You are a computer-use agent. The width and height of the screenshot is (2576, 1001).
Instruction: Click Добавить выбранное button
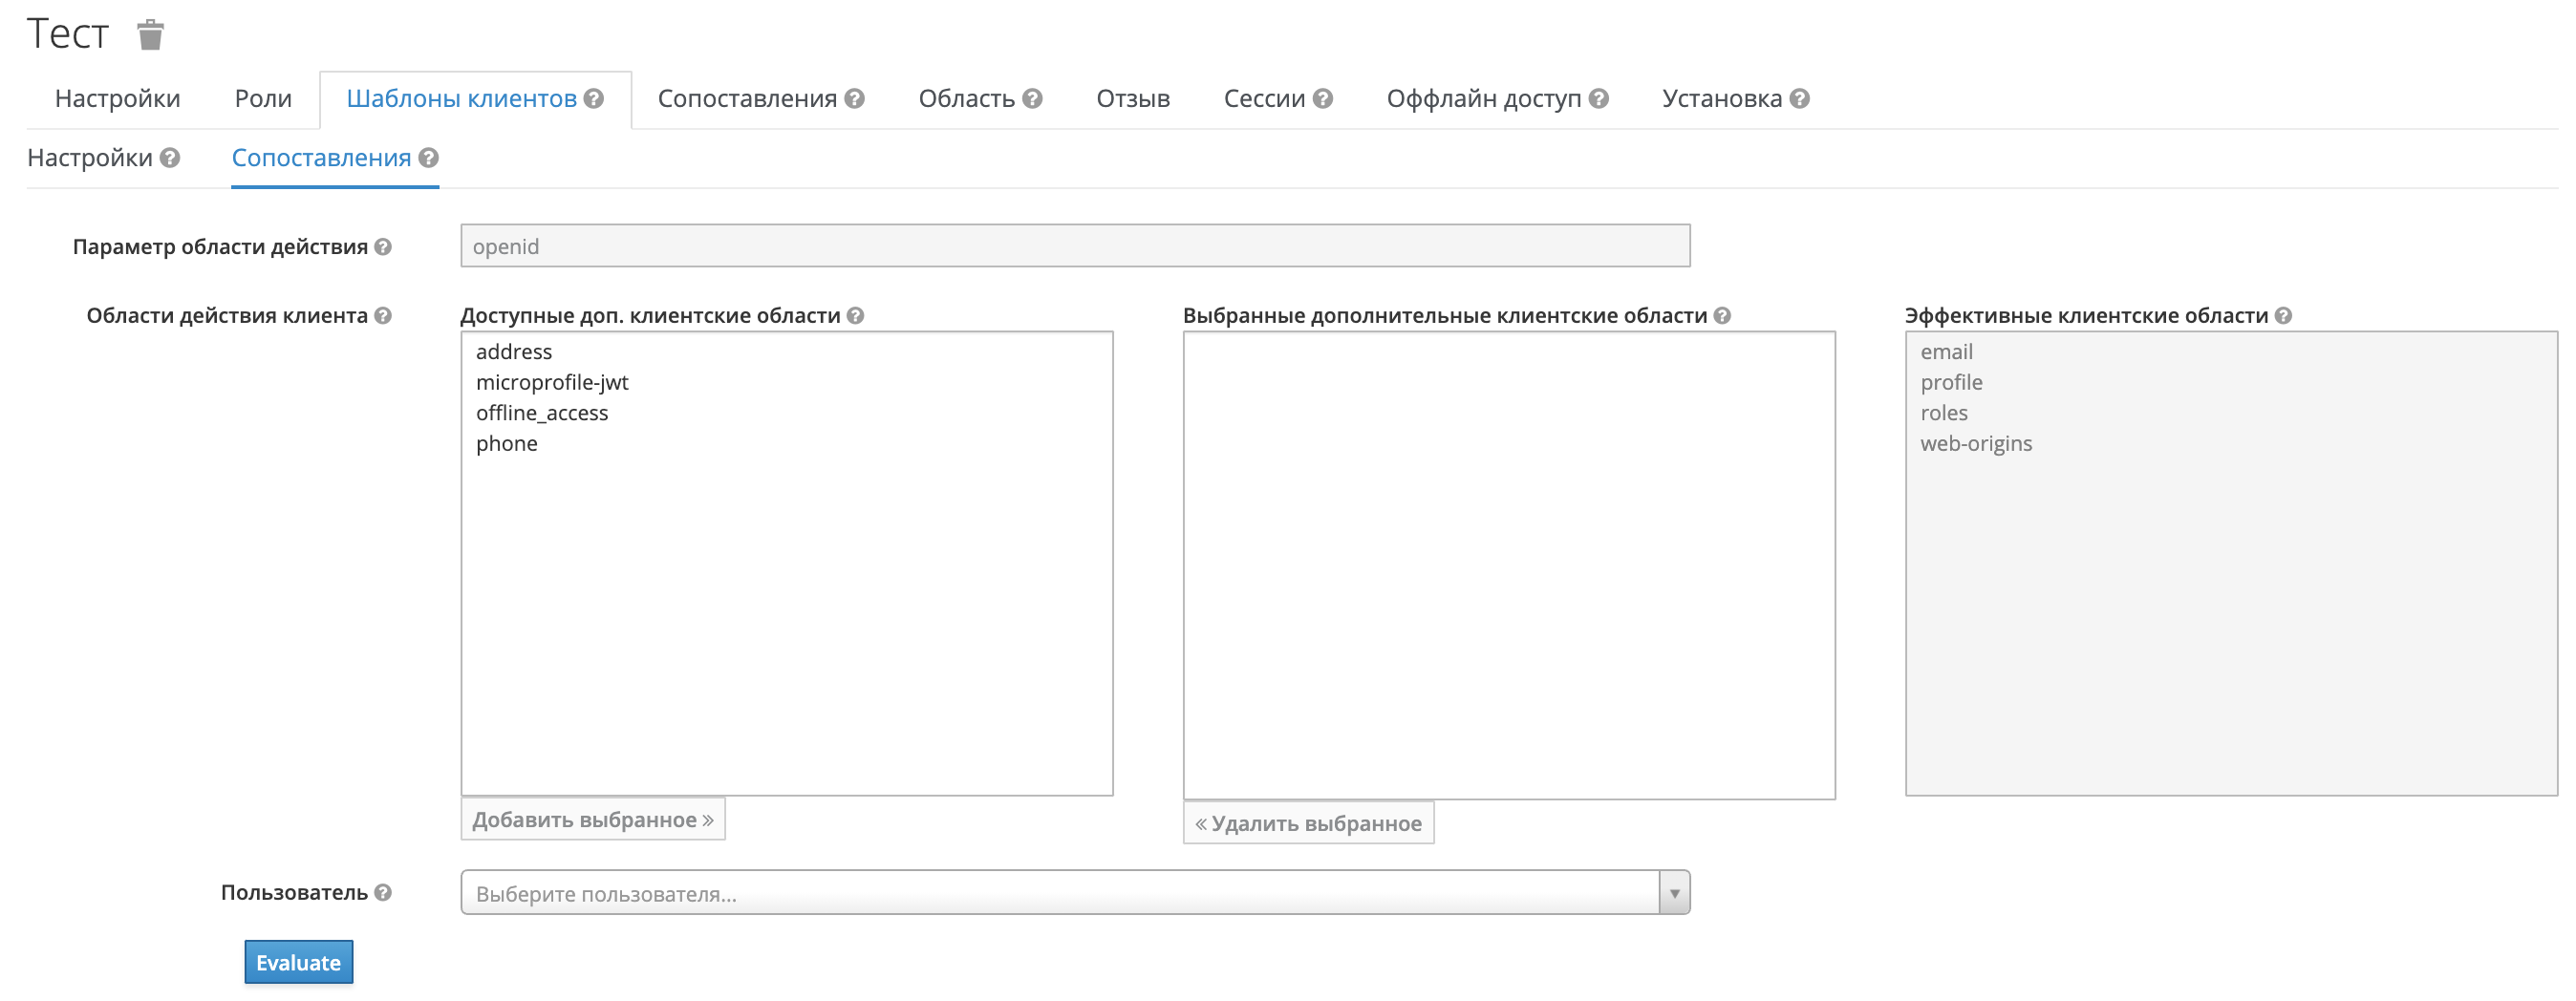click(x=592, y=820)
